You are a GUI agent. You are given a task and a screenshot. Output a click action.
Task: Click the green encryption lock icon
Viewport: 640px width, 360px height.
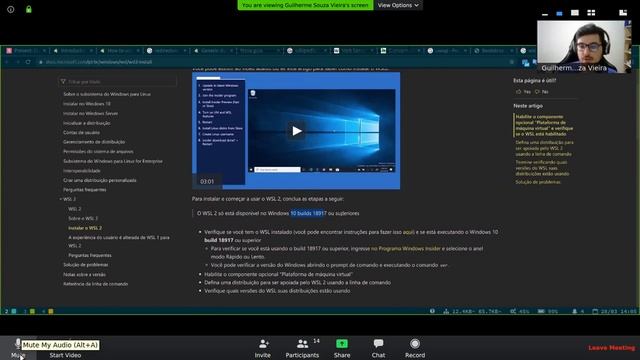point(29,9)
